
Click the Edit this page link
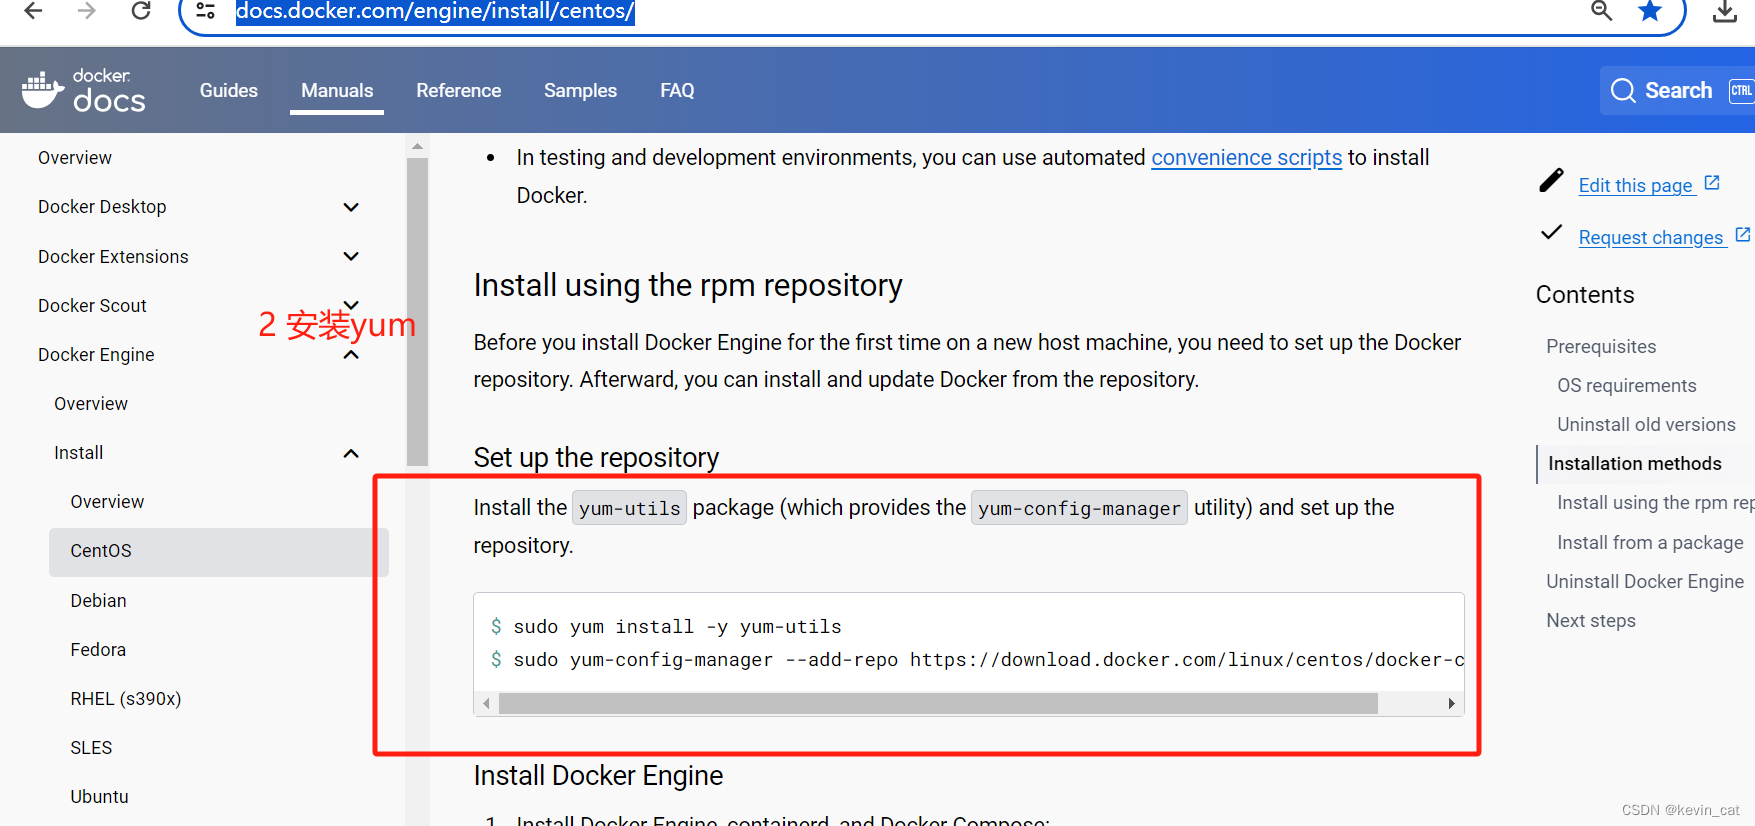(1635, 185)
